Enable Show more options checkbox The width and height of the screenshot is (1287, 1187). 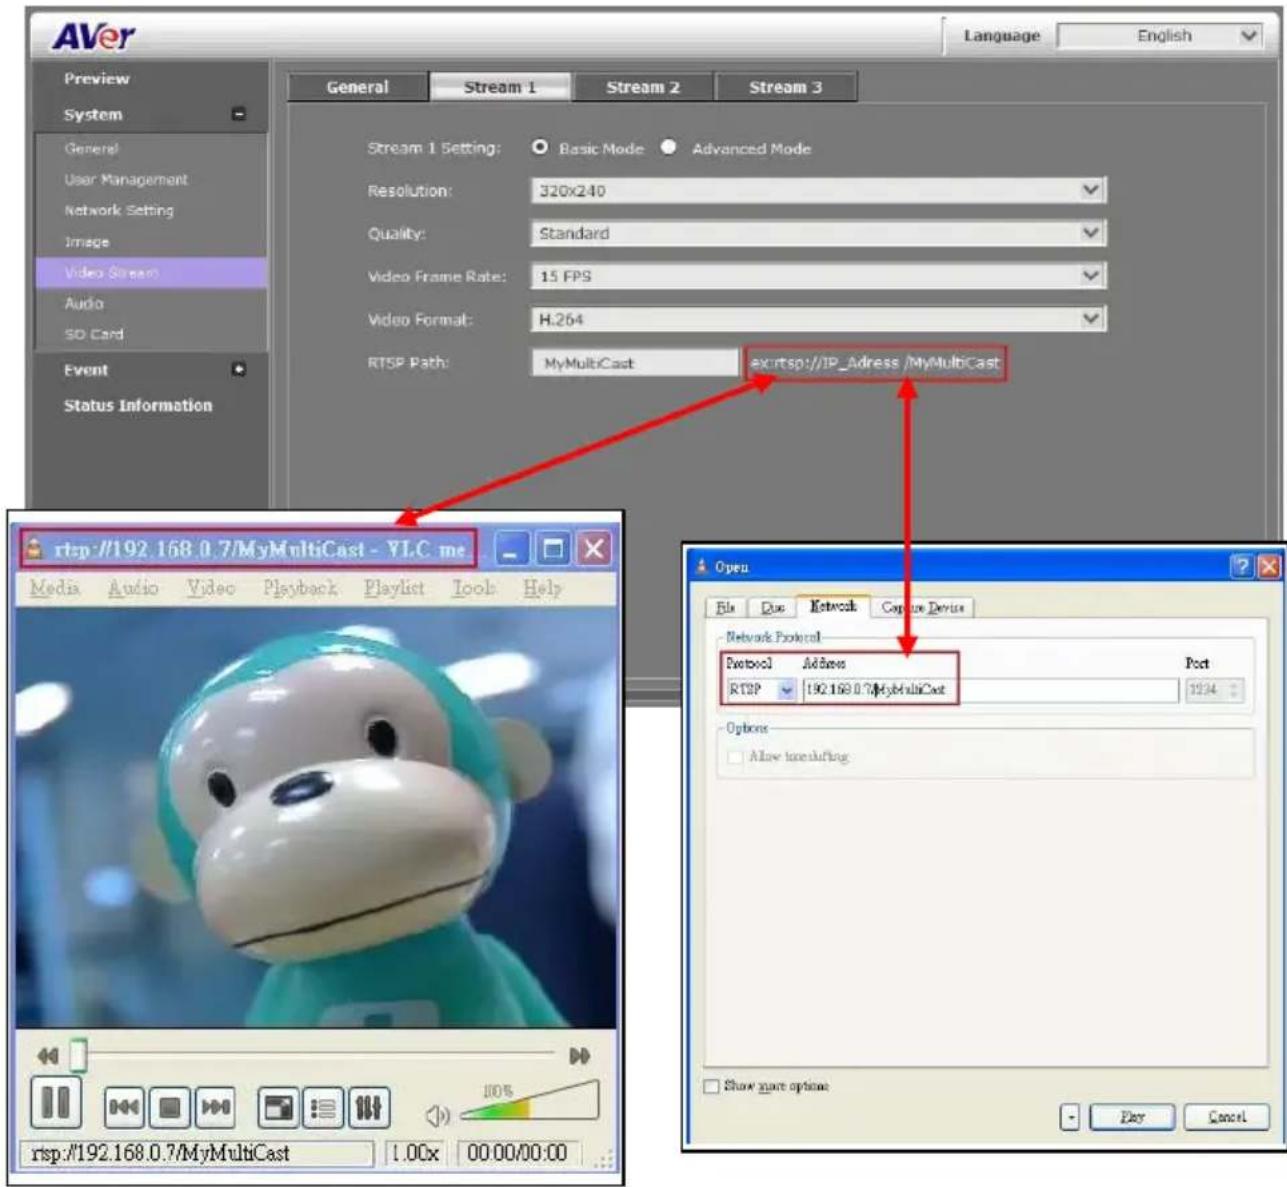711,1086
